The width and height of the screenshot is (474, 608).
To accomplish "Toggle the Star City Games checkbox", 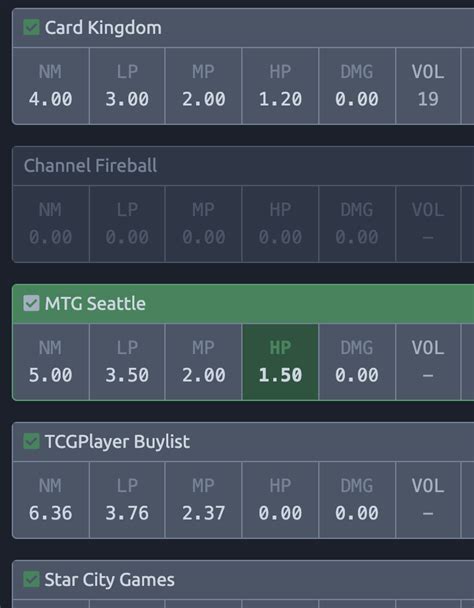I will [x=31, y=579].
